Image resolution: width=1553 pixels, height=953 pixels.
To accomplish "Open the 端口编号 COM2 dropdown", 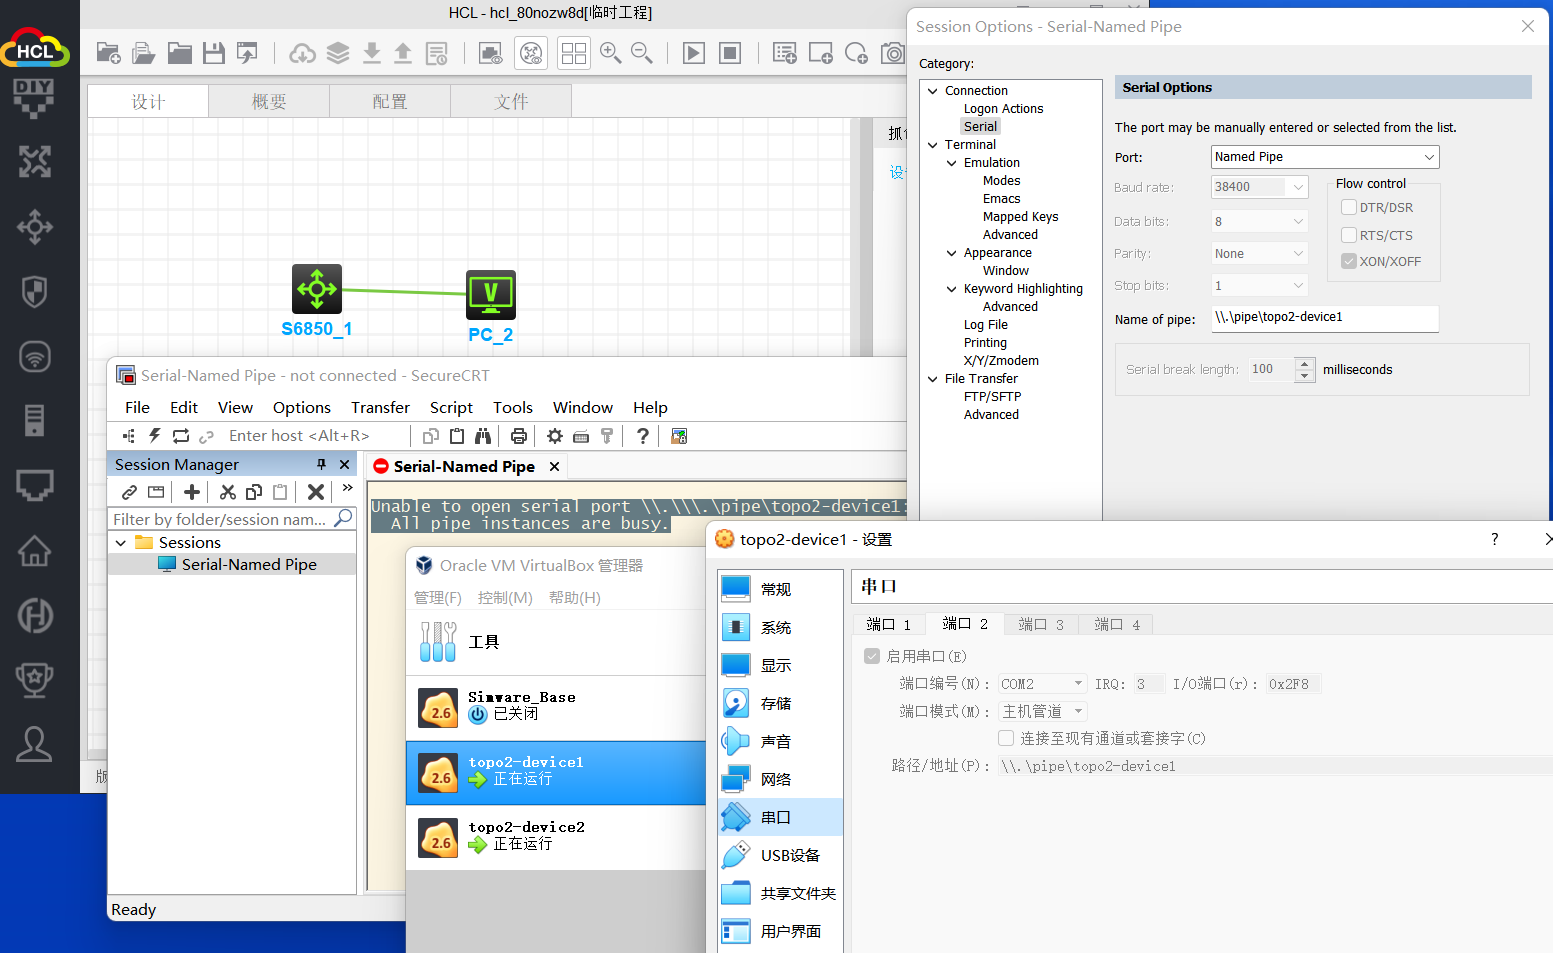I will click(1042, 684).
